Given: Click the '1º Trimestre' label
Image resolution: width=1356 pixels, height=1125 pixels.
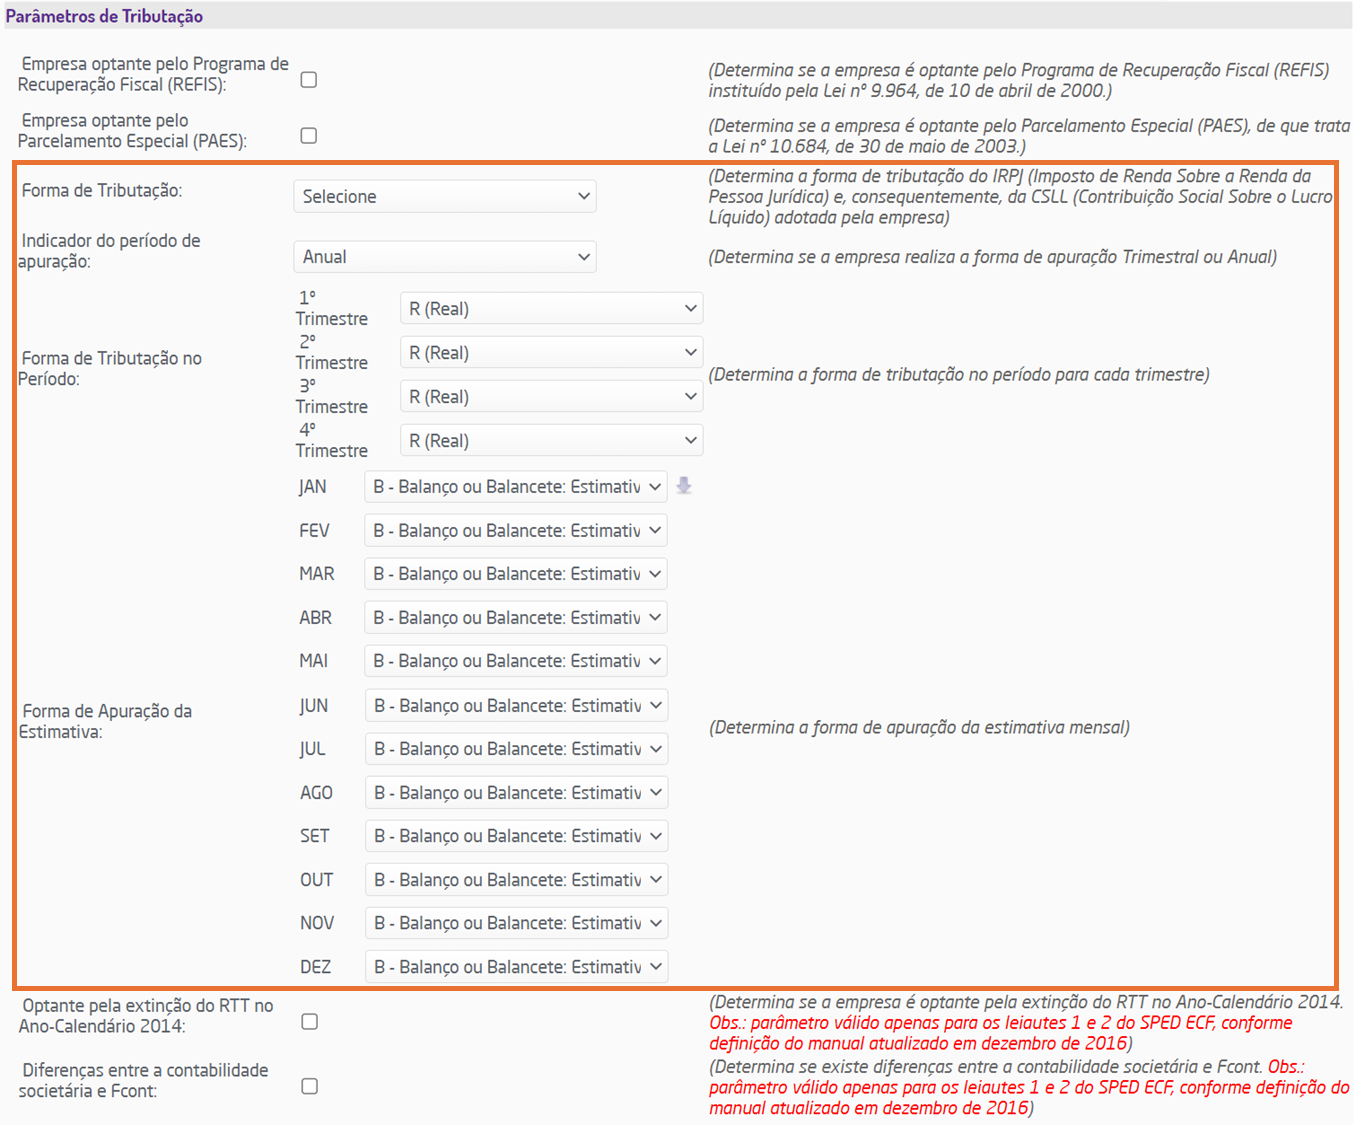Looking at the screenshot, I should 332,308.
